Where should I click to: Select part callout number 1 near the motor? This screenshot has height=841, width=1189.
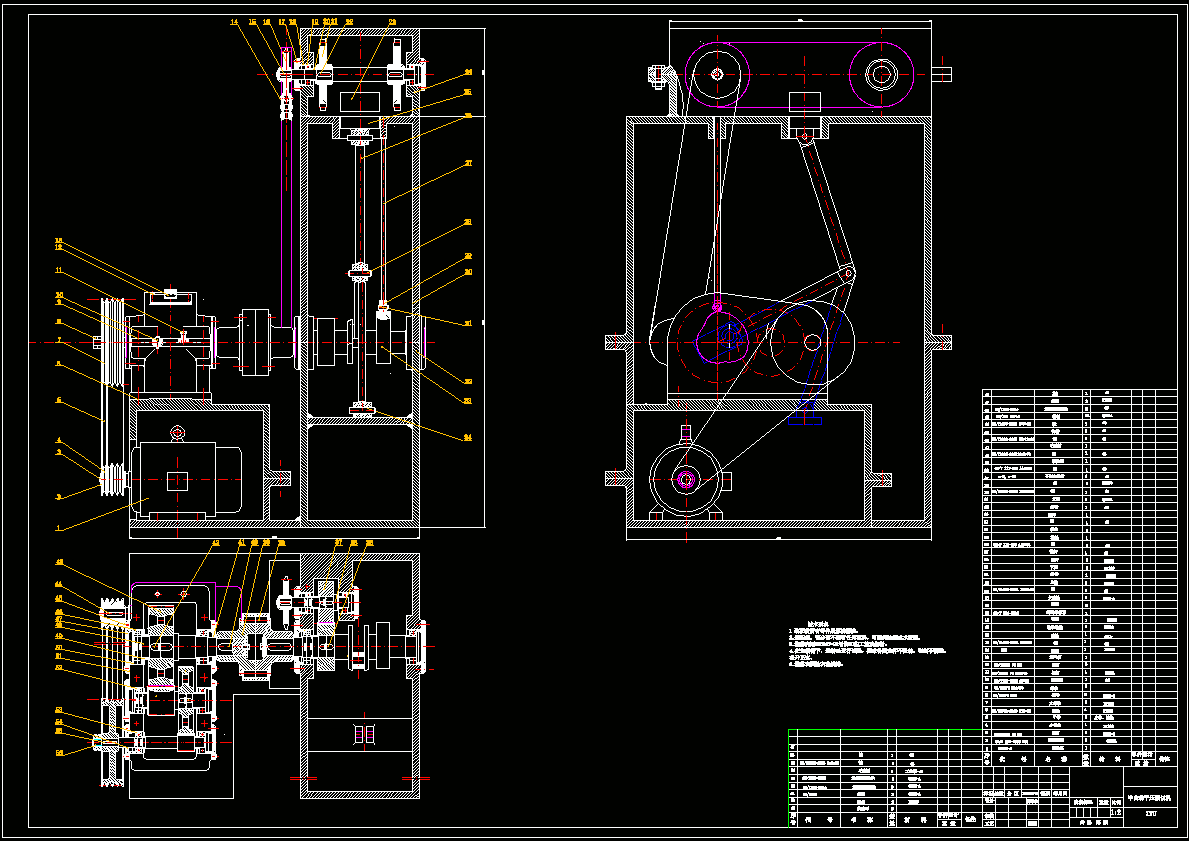click(x=58, y=528)
